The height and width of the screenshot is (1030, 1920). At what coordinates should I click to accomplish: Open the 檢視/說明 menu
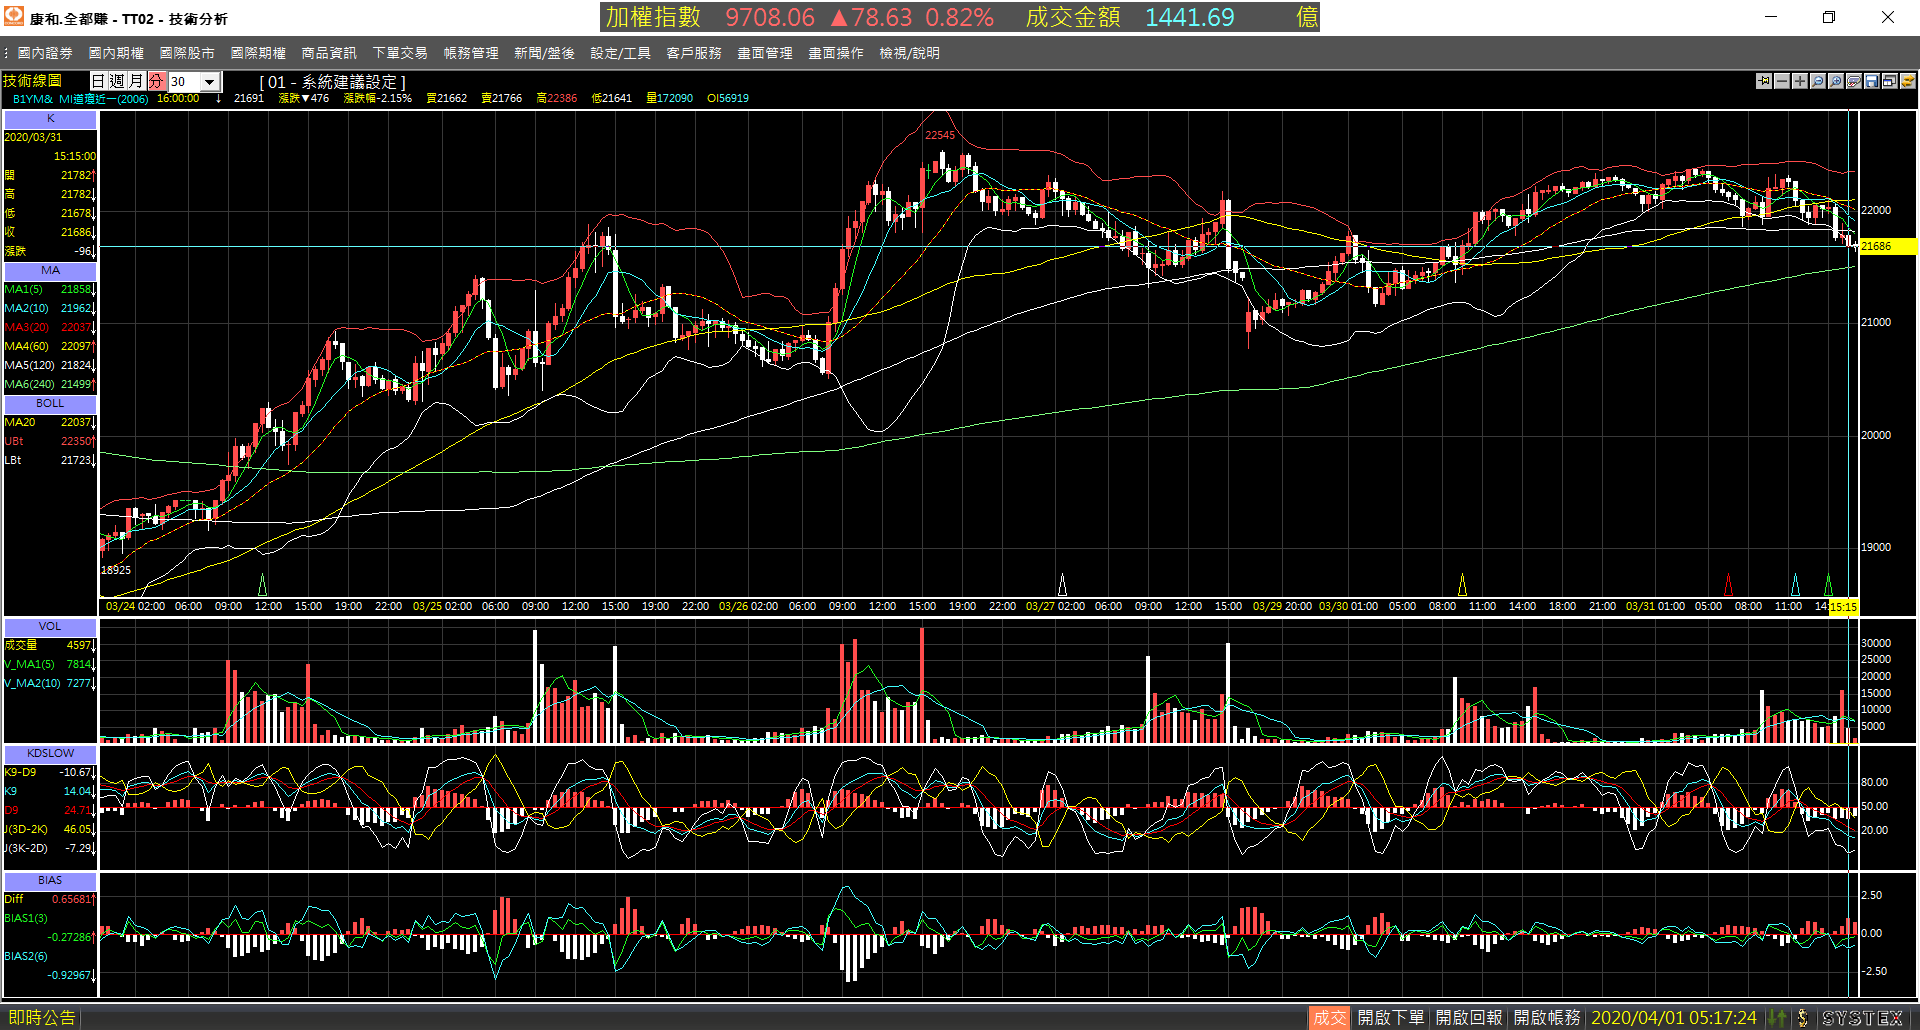click(909, 53)
